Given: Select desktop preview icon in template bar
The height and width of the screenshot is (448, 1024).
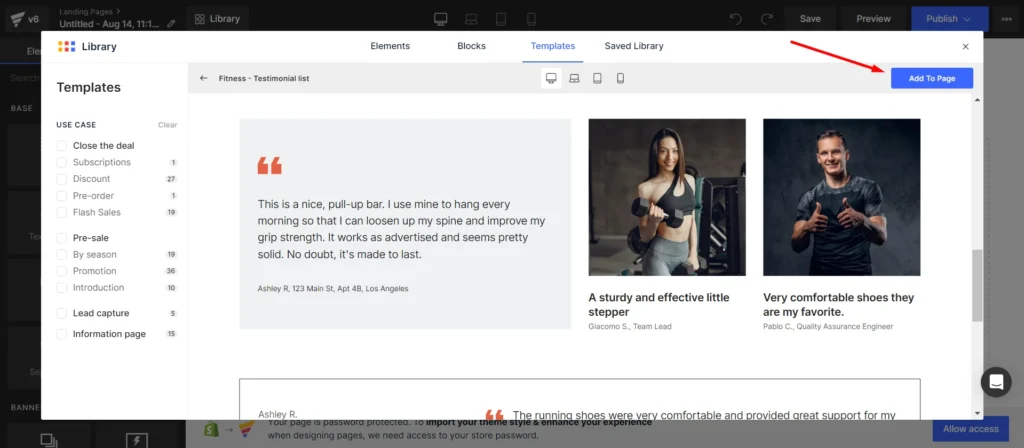Looking at the screenshot, I should [551, 78].
